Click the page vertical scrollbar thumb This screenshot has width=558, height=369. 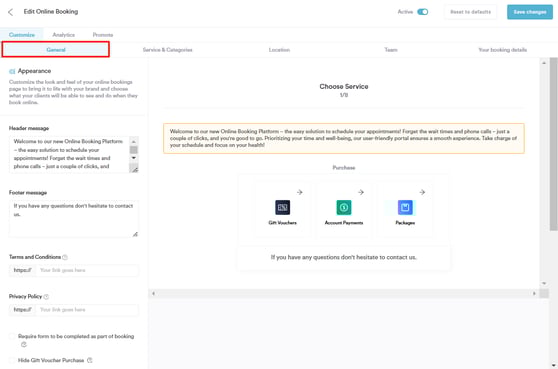click(x=554, y=144)
